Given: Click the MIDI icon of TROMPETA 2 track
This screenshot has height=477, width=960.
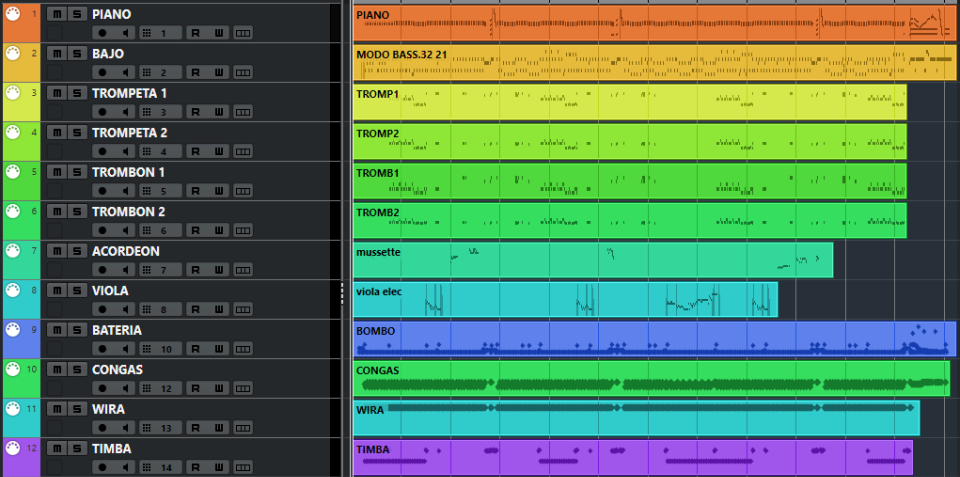Looking at the screenshot, I should (x=12, y=132).
